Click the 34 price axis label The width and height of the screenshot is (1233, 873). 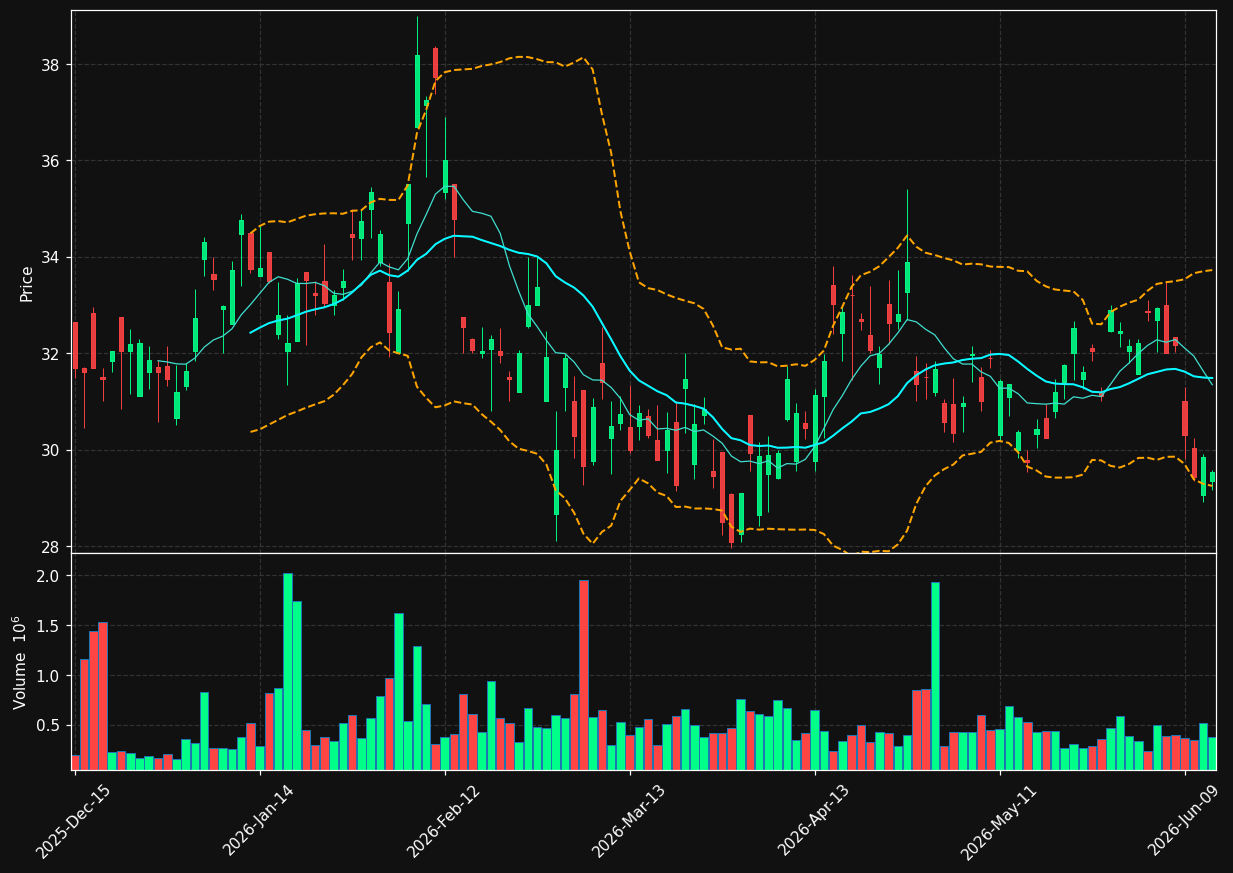click(53, 258)
